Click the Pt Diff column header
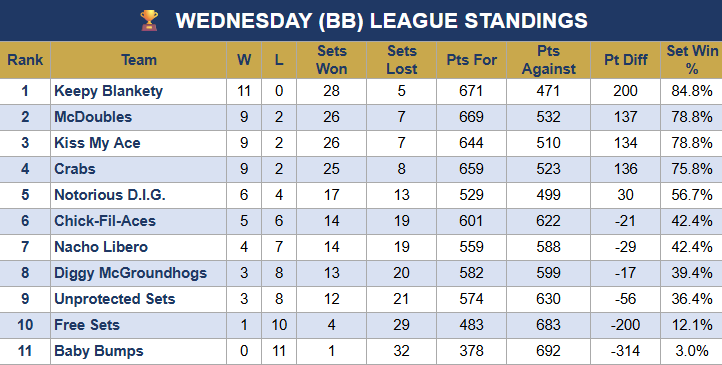722x365 pixels. [x=625, y=60]
